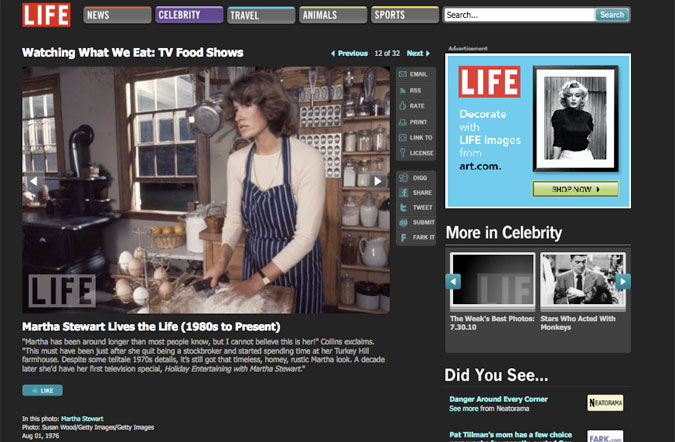Focus the Search text field

pyautogui.click(x=519, y=15)
